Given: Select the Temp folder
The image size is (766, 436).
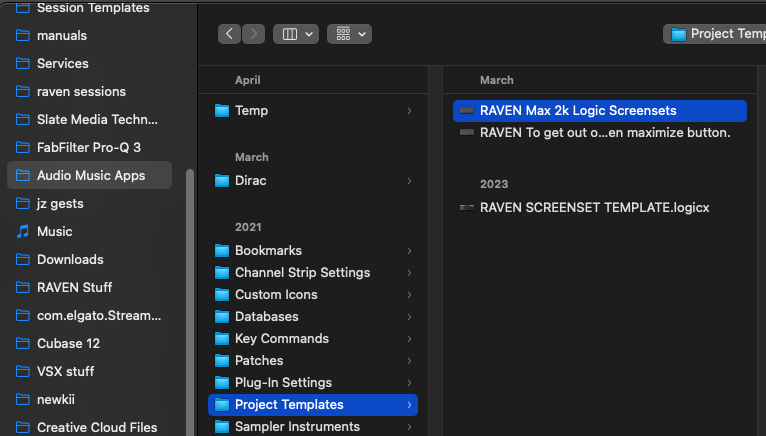Looking at the screenshot, I should pyautogui.click(x=313, y=111).
